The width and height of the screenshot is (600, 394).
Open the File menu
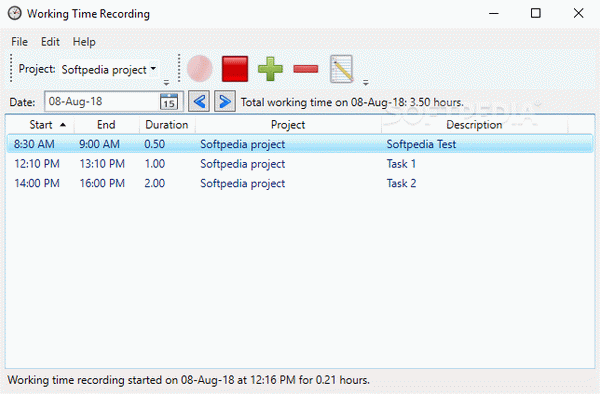[20, 42]
